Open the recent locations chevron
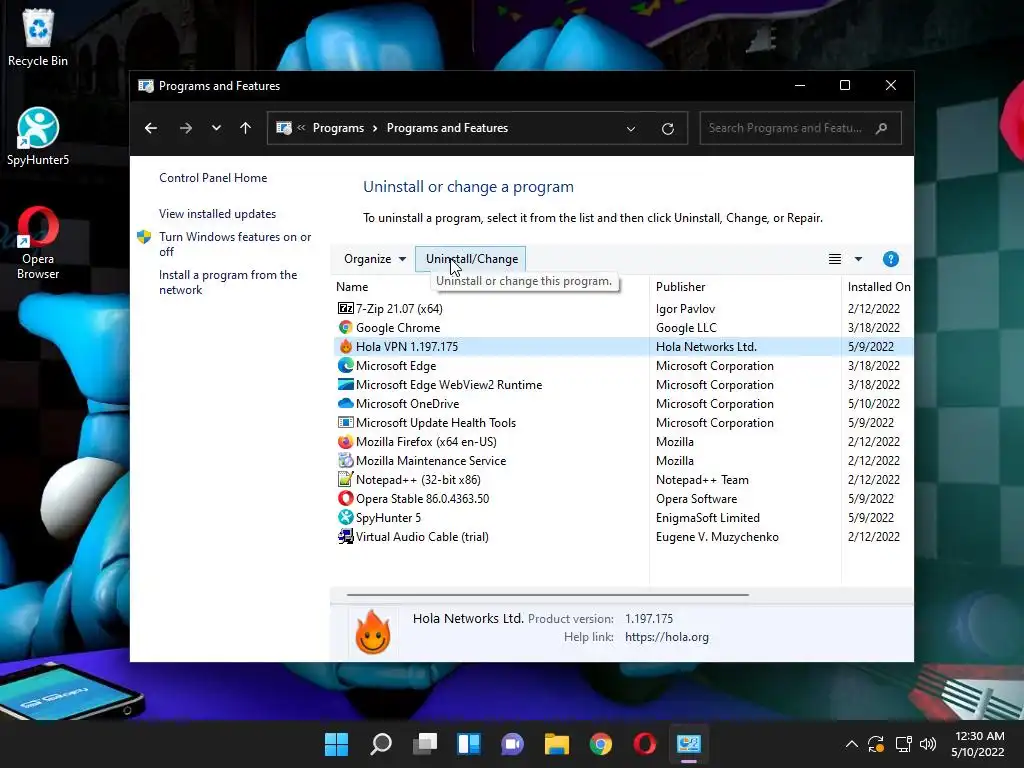This screenshot has width=1024, height=768. (216, 128)
